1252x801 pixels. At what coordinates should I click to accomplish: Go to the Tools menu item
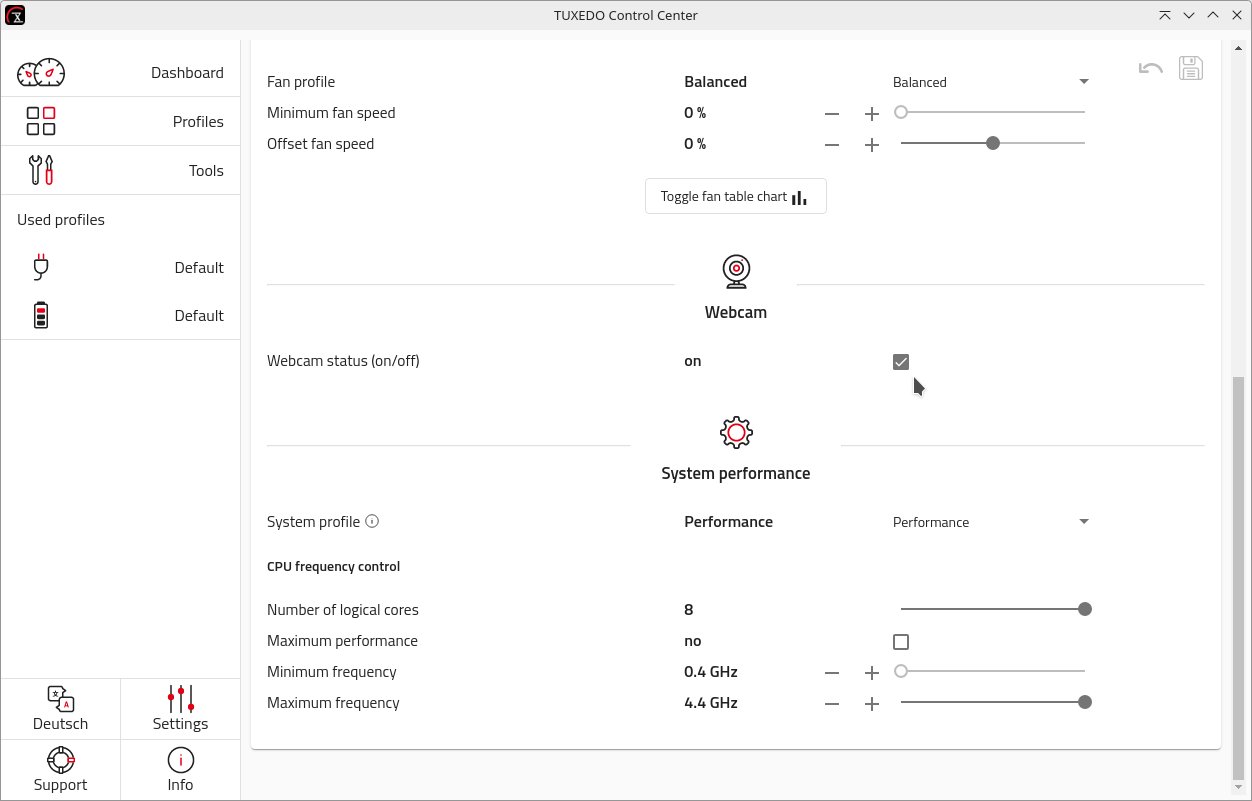(120, 170)
